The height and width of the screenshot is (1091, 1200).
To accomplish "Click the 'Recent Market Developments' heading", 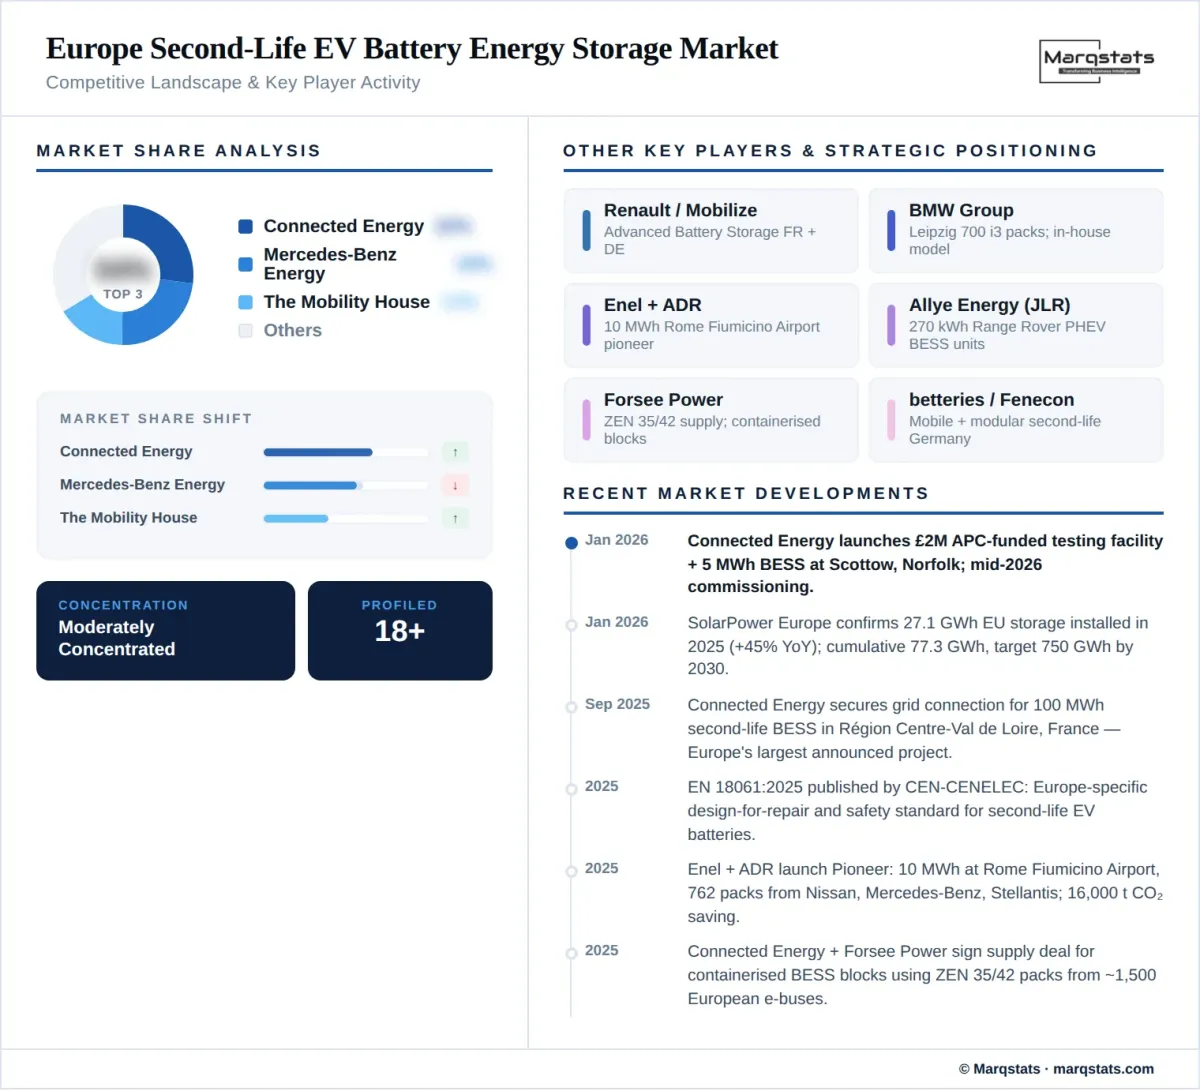I will tap(746, 494).
